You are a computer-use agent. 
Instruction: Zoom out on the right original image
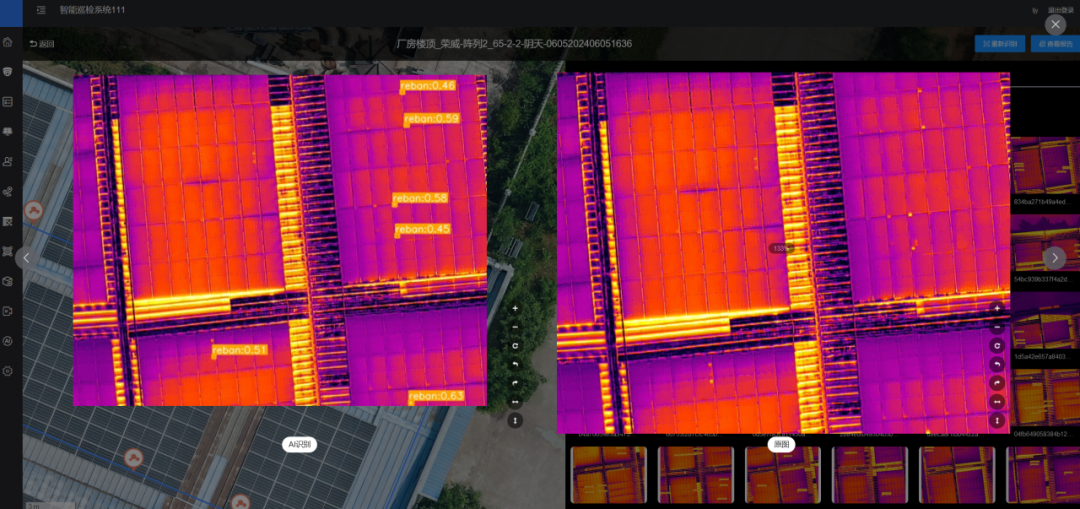click(996, 327)
